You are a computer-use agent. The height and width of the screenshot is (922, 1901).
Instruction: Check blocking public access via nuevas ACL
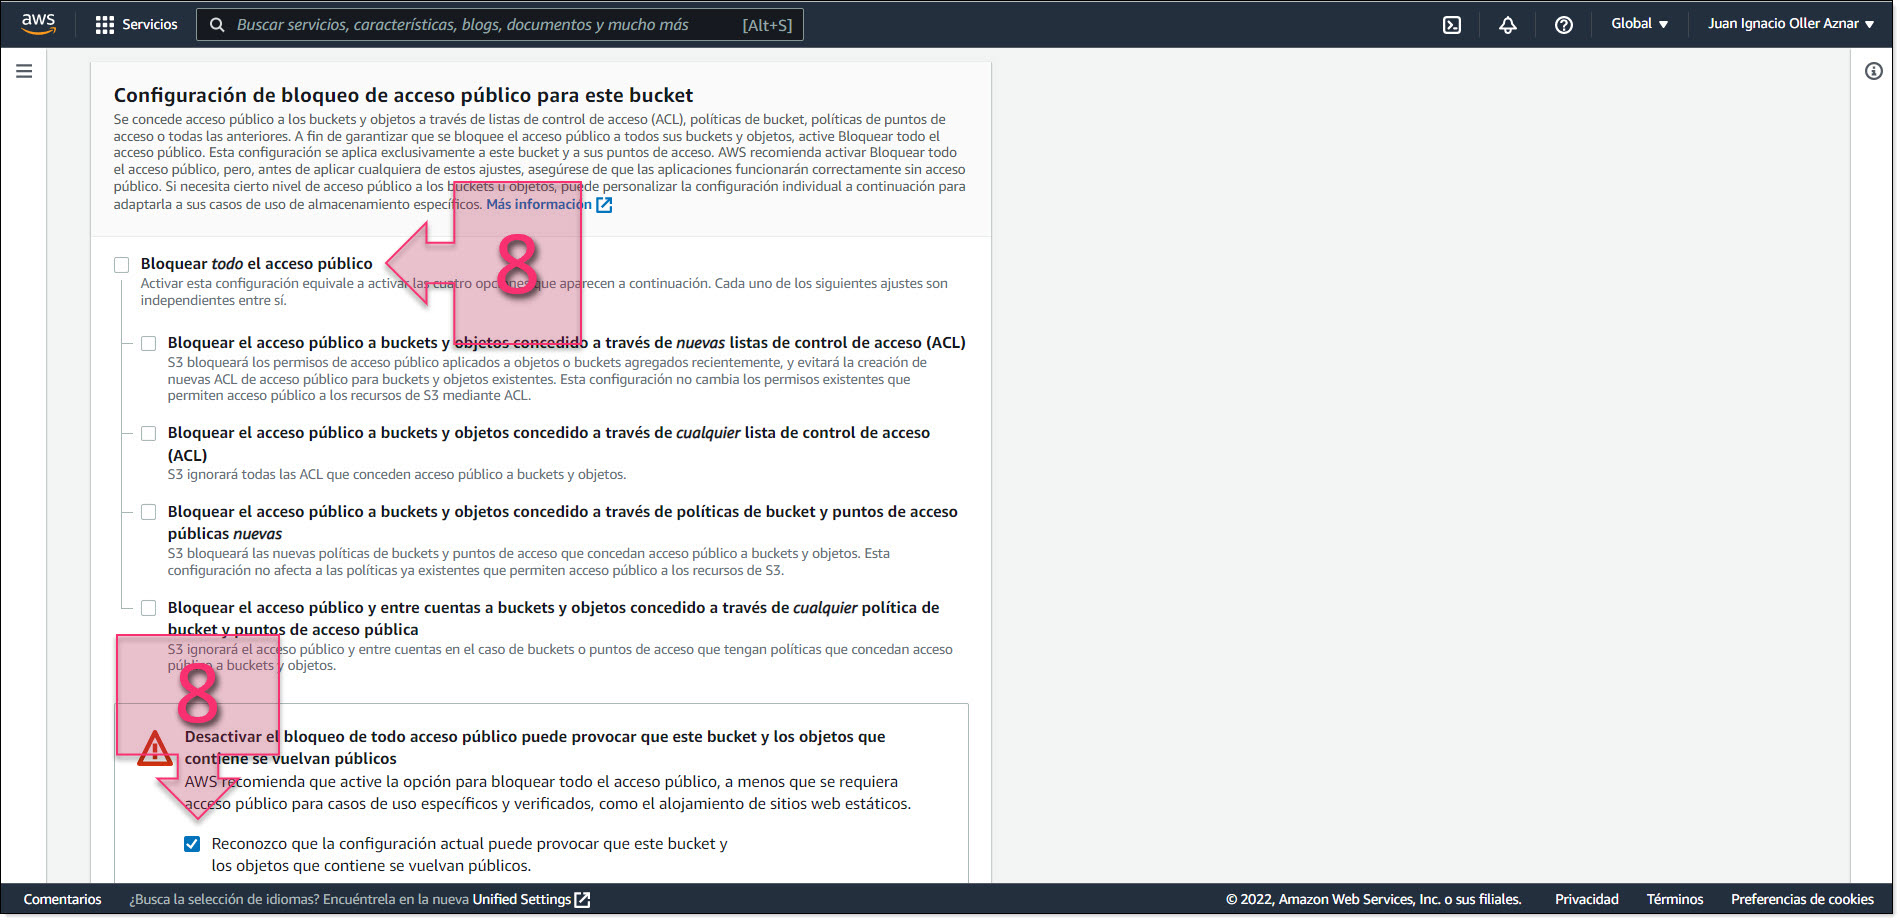(148, 343)
